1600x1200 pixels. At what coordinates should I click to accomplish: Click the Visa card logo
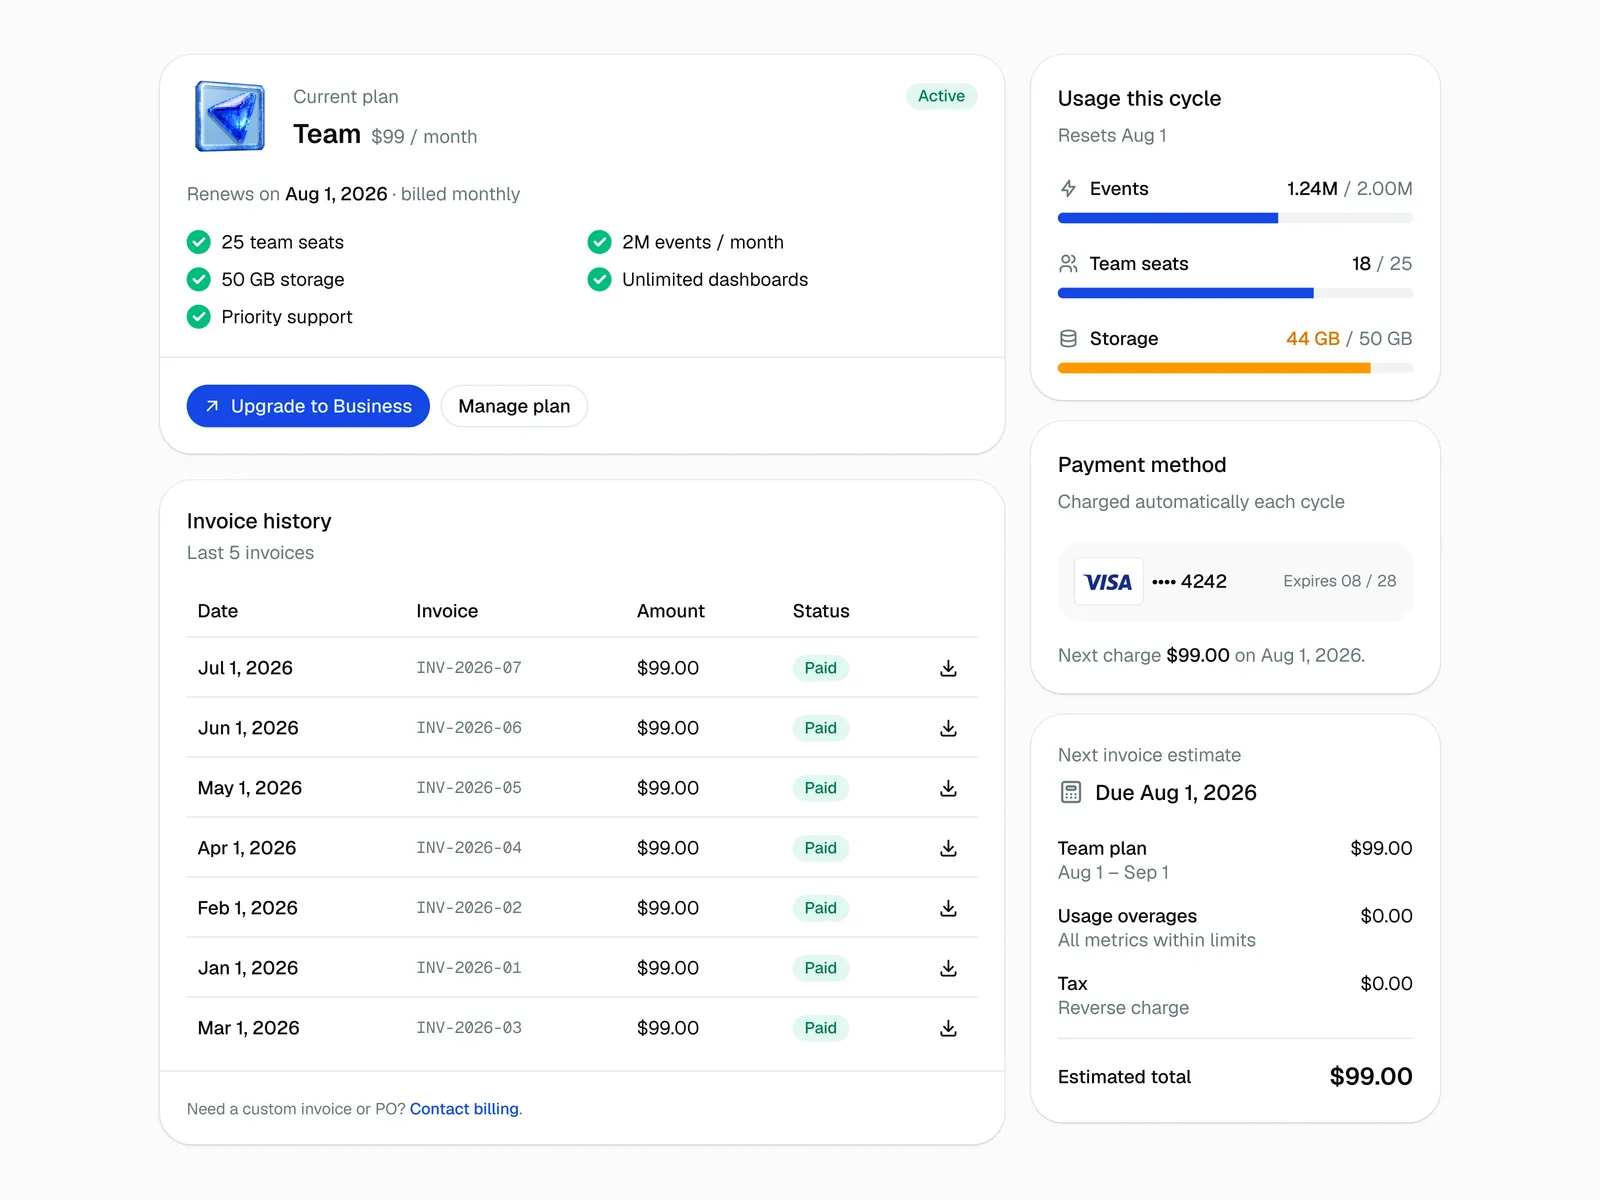click(1108, 582)
